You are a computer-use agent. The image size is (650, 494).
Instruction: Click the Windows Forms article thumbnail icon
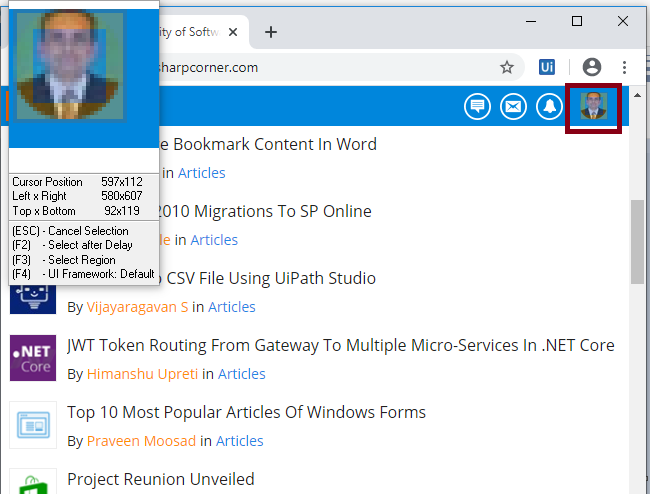pyautogui.click(x=33, y=425)
